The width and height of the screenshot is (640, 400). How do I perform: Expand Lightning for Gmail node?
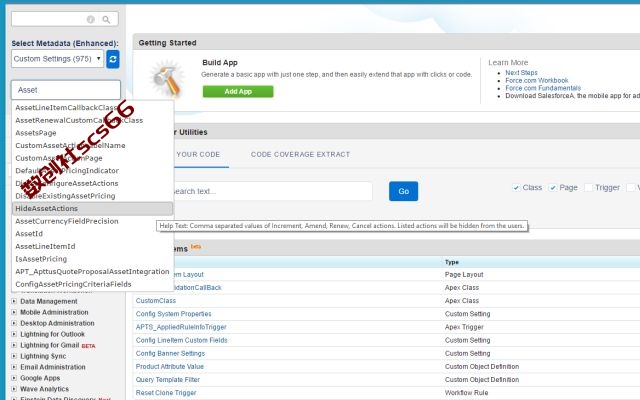[14, 345]
